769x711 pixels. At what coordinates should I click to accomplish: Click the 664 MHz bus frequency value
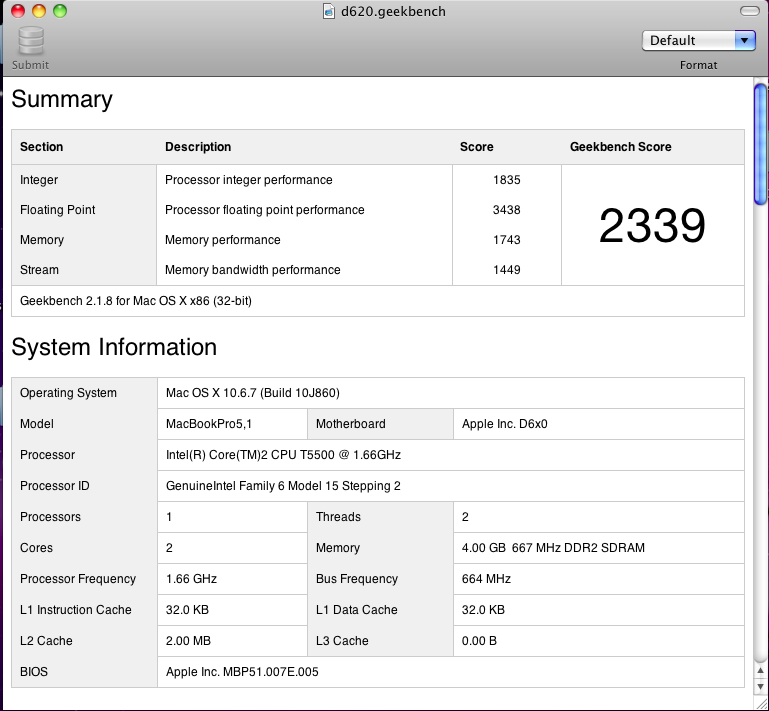coord(487,579)
